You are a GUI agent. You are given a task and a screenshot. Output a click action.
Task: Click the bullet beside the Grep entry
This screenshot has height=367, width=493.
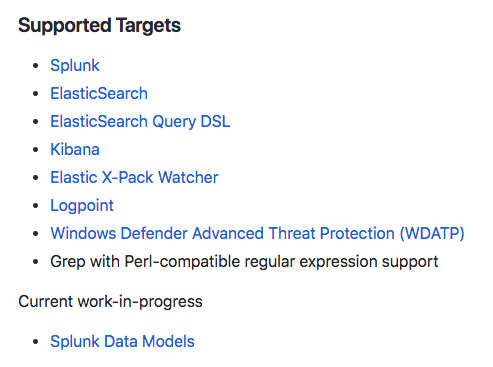click(x=36, y=262)
